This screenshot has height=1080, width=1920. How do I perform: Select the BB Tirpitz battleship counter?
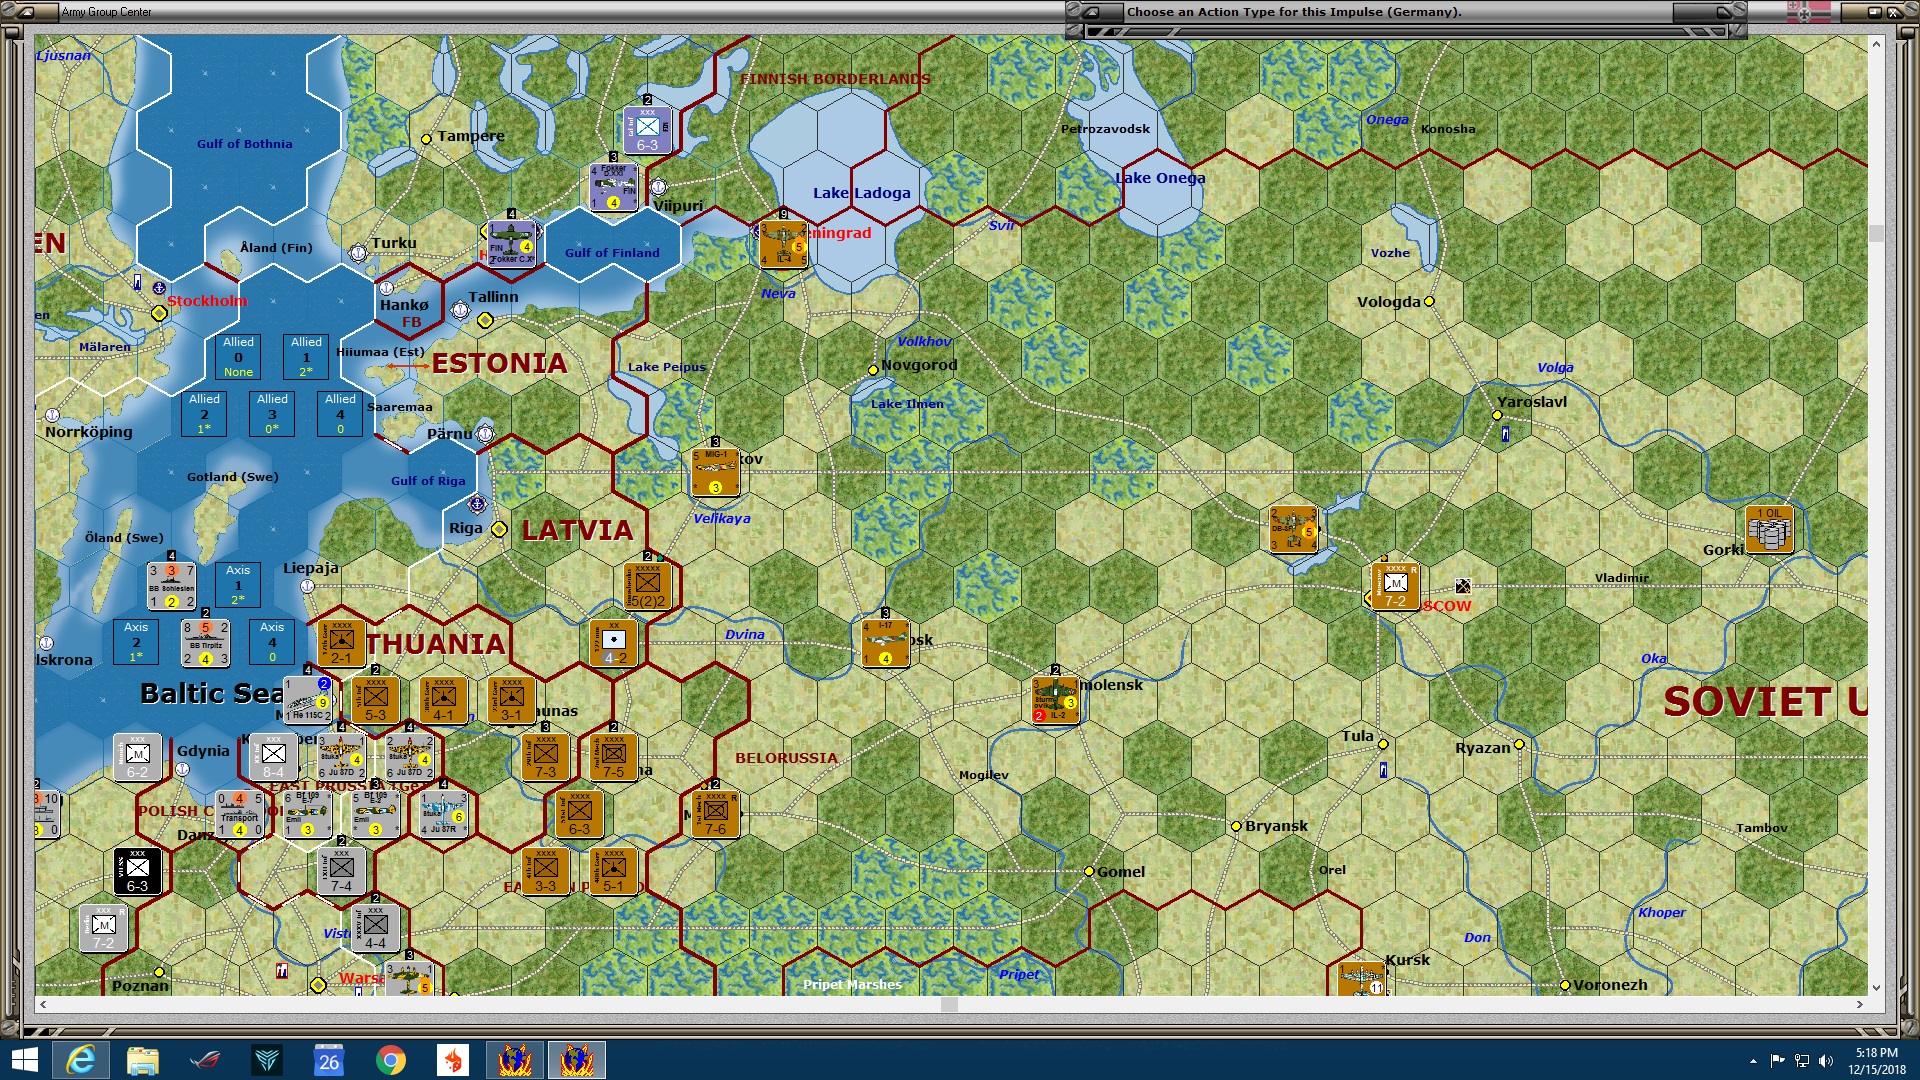pyautogui.click(x=205, y=642)
